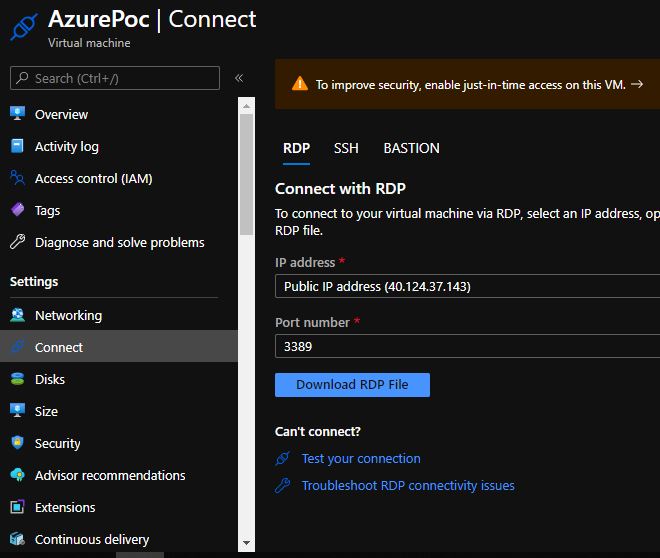Click the purple Tags icon
This screenshot has width=660, height=558.
[17, 210]
